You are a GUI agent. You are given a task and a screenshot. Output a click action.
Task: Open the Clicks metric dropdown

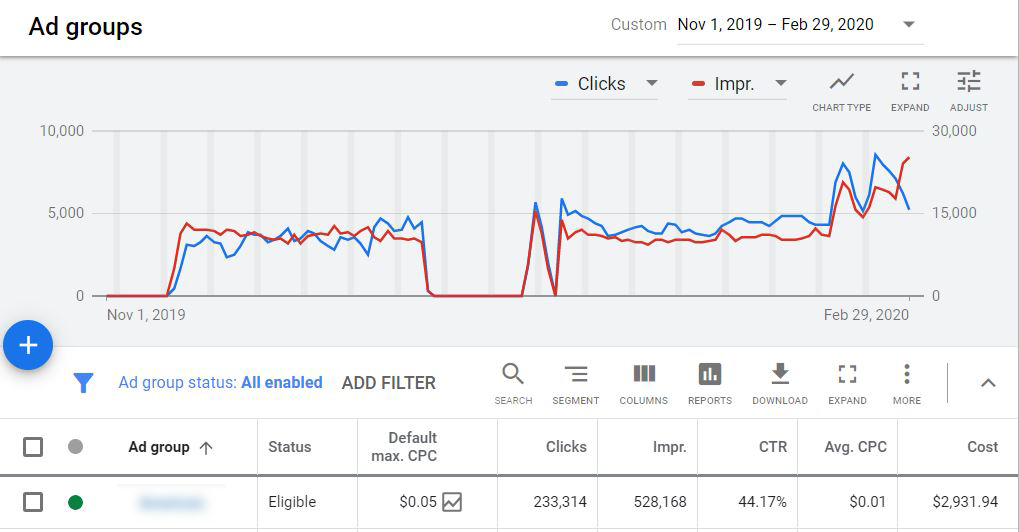(x=606, y=84)
